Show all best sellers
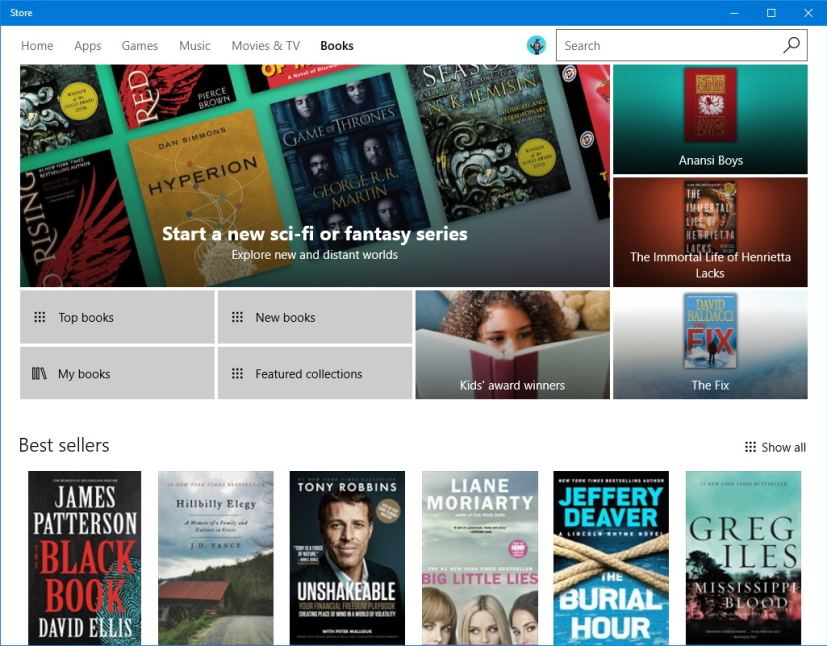The width and height of the screenshot is (827, 646). [x=775, y=447]
